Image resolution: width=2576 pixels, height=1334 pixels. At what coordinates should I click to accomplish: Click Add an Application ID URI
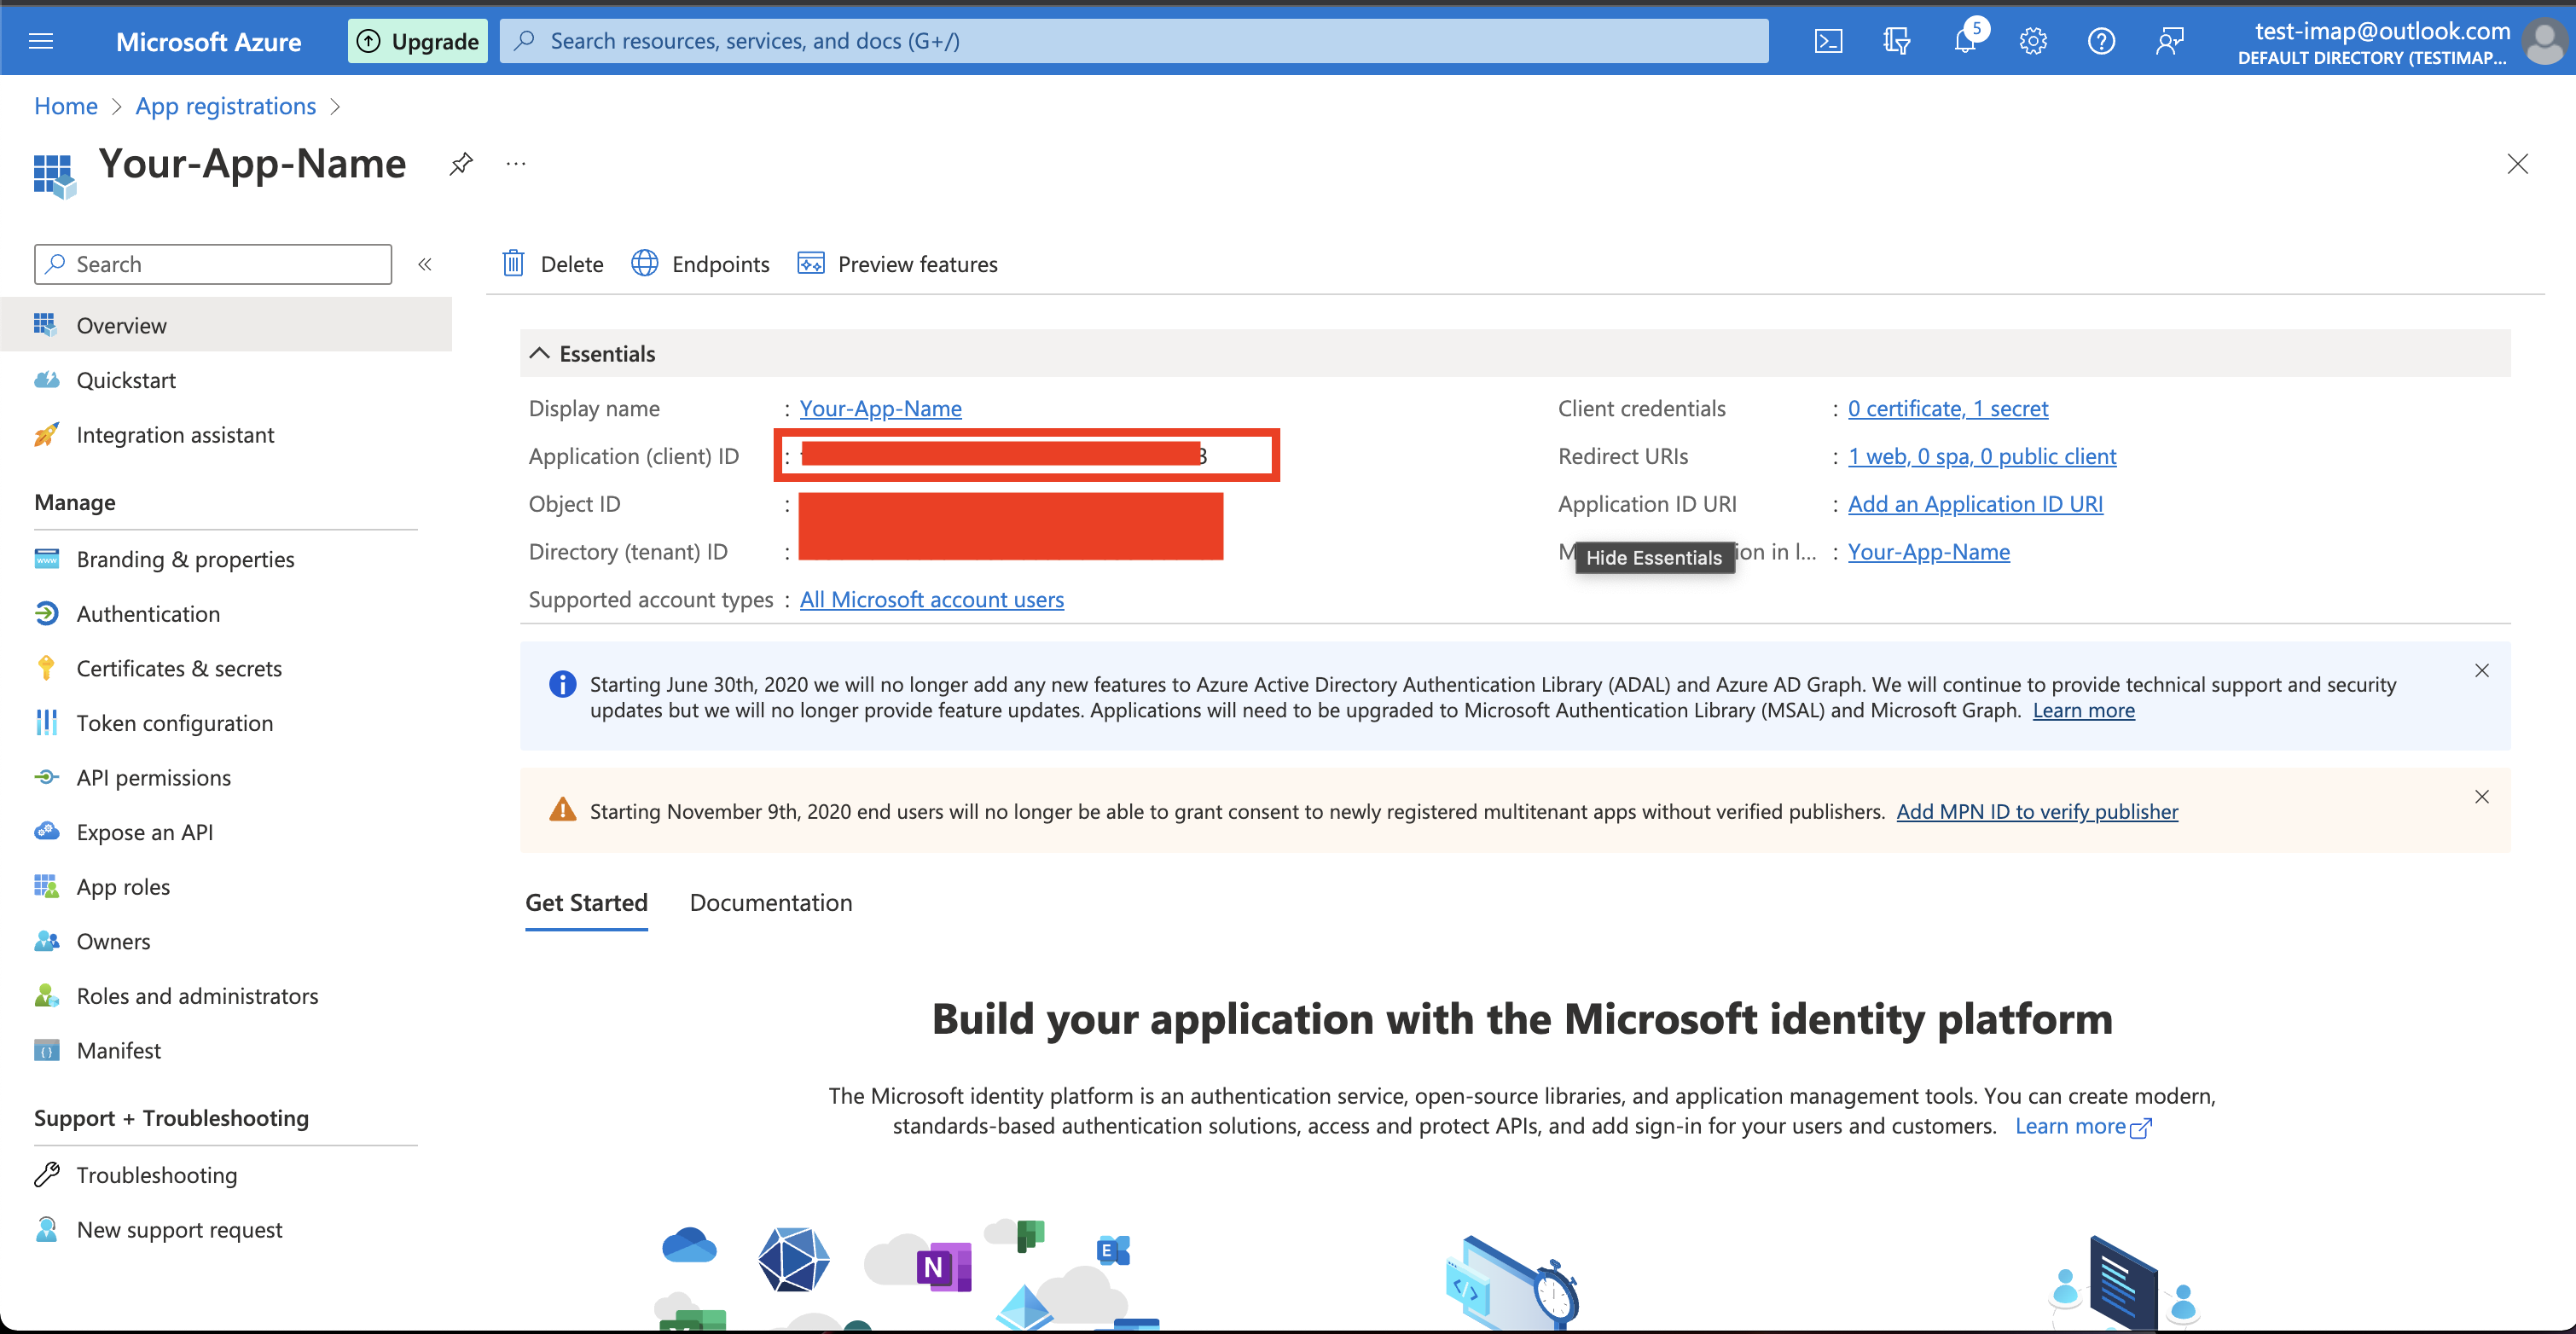point(1972,500)
